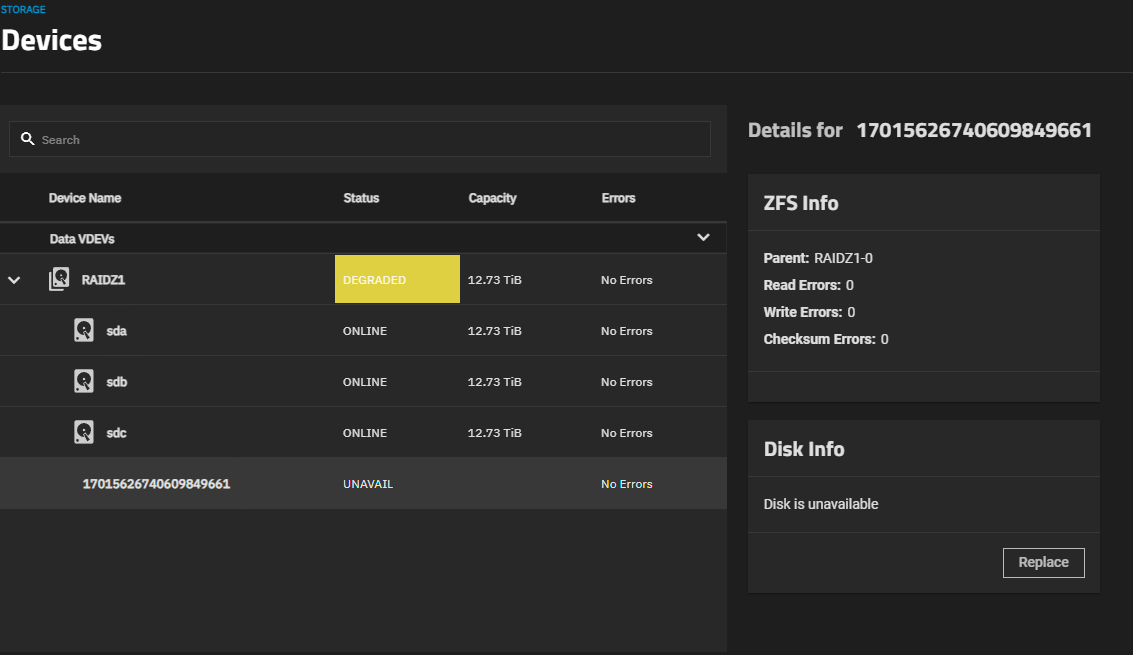Viewport: 1133px width, 655px height.
Task: Click the RAIDZ1 vdev disk icon
Action: click(59, 279)
